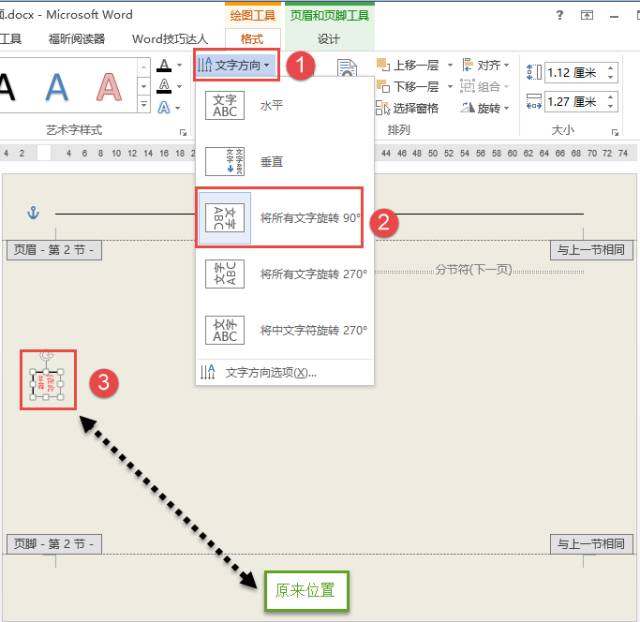Open the 大小 size dialog launcher
The image size is (640, 622).
615,132
